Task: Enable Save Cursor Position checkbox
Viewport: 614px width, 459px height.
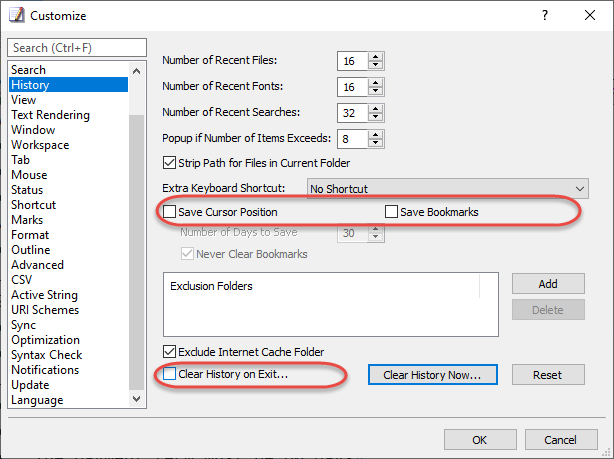Action: 170,212
